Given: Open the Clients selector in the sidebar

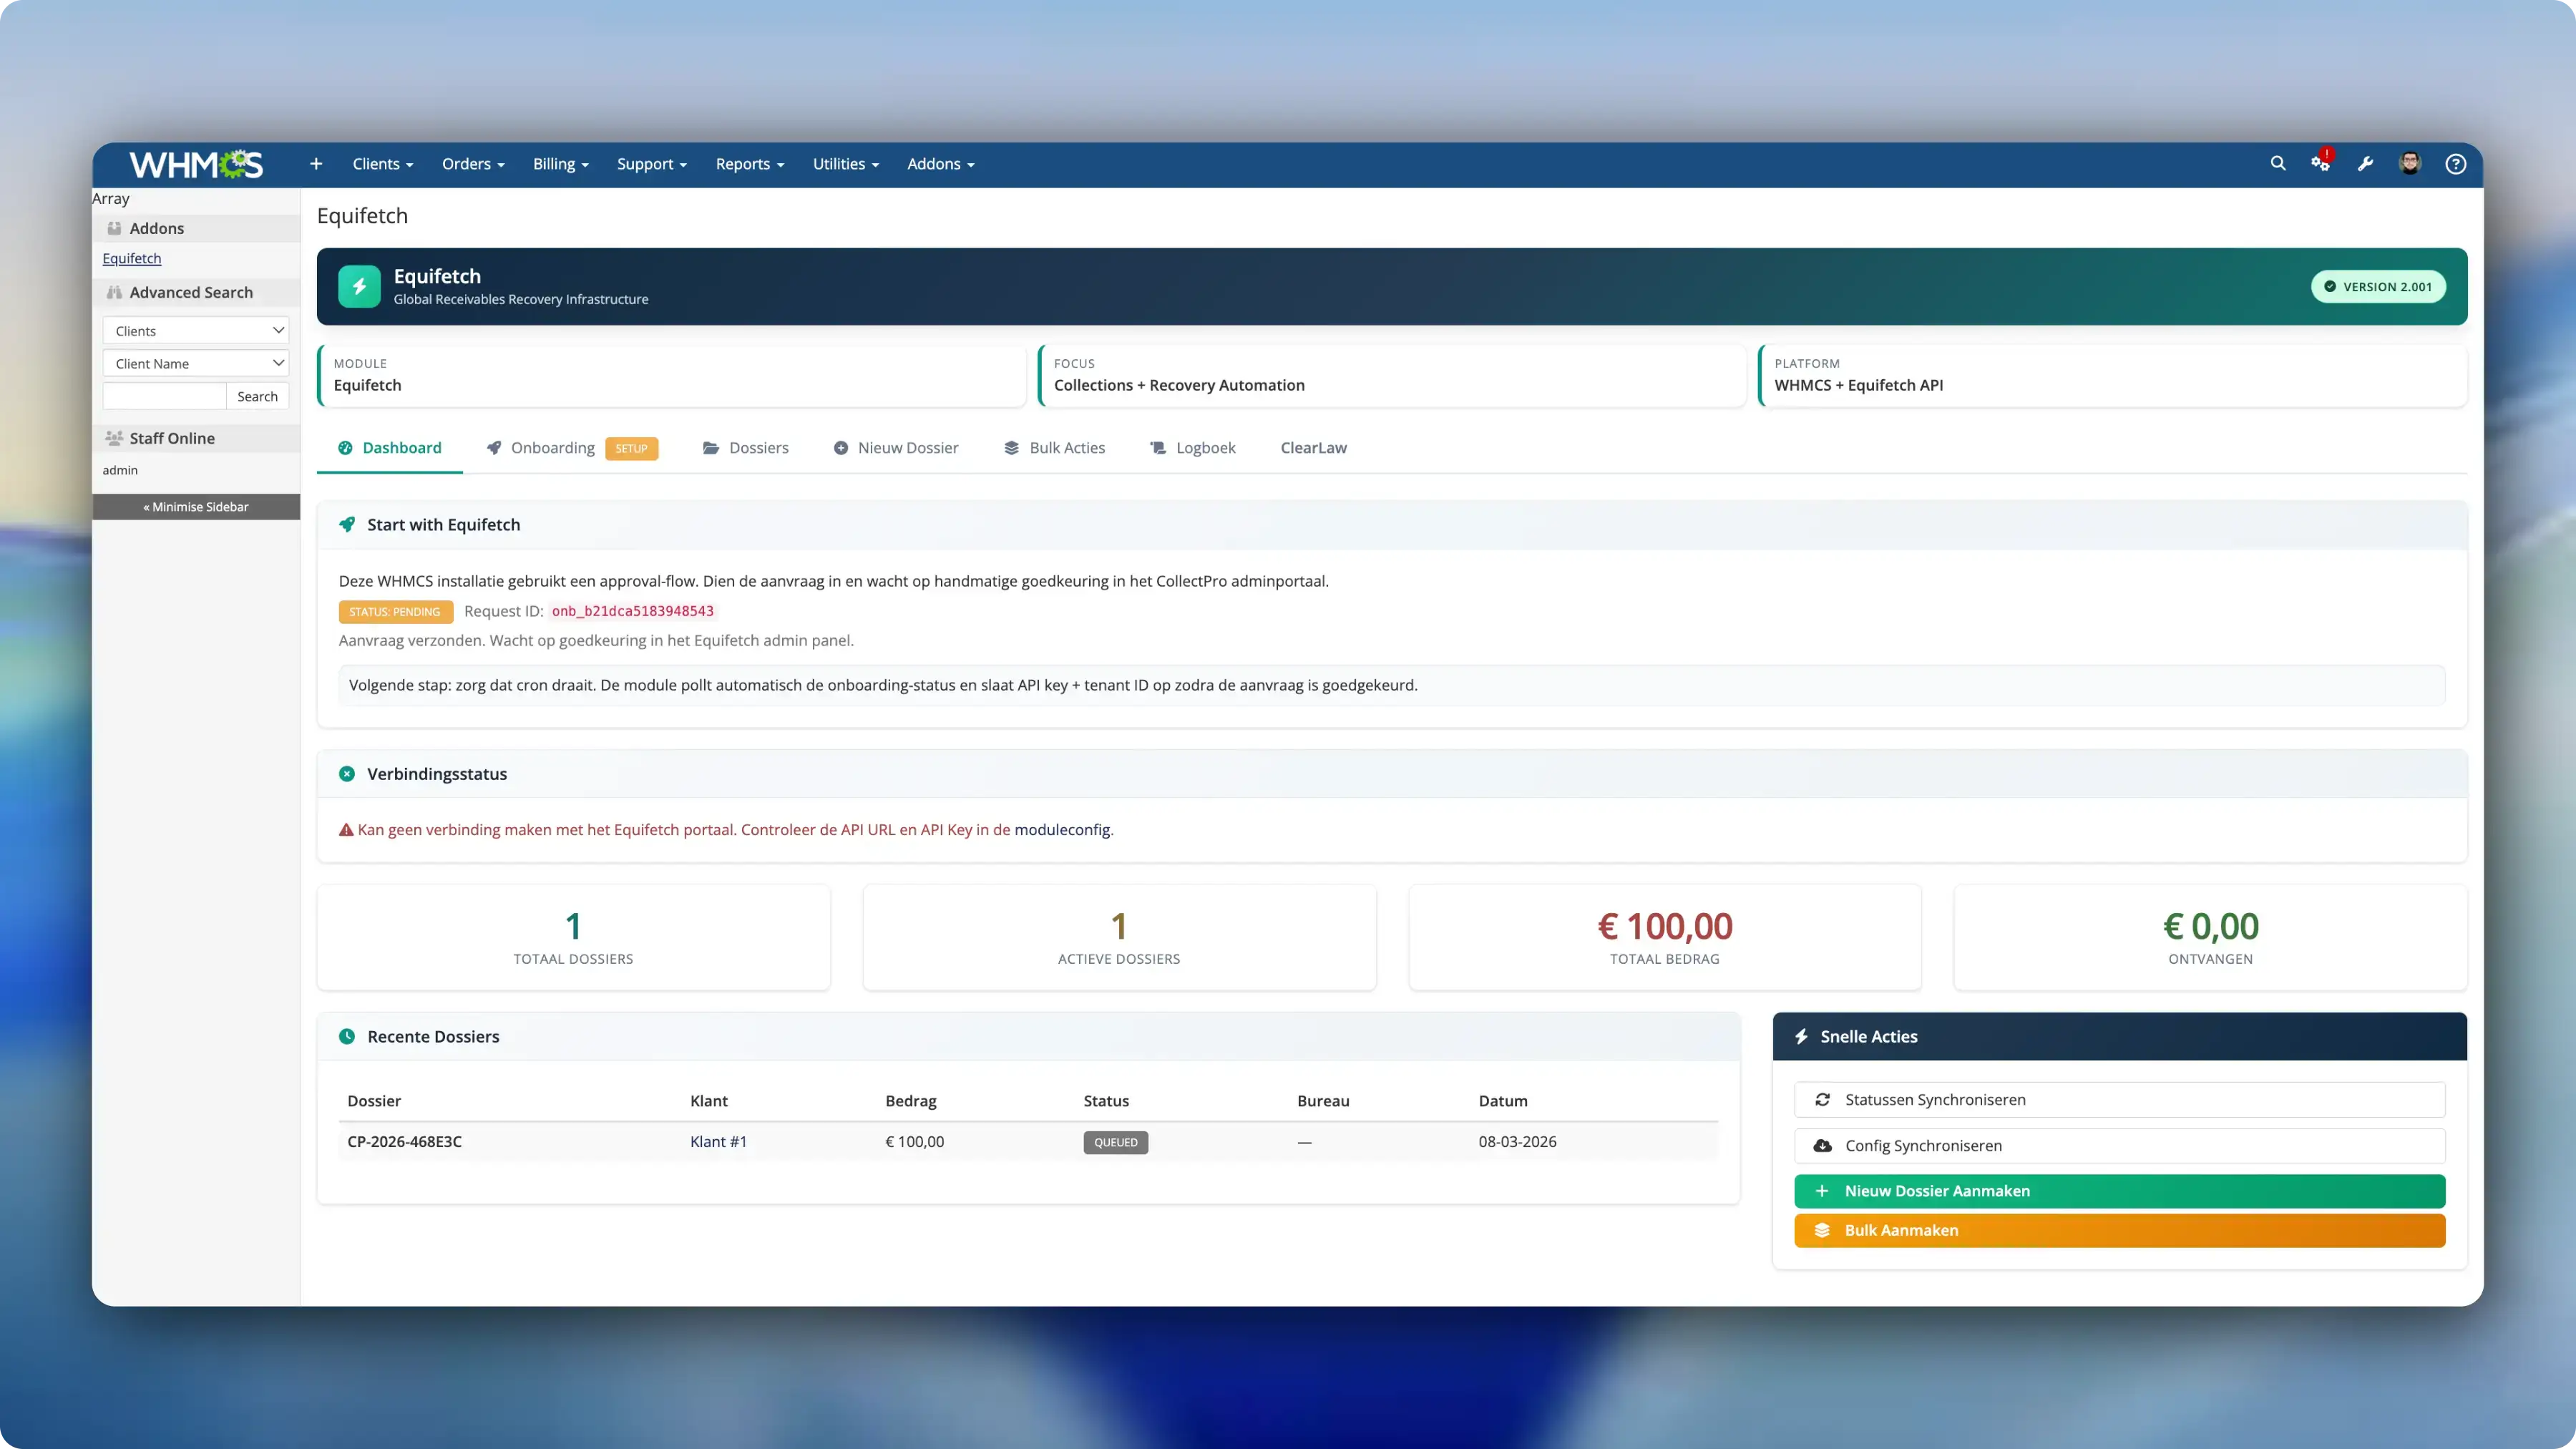Looking at the screenshot, I should pos(196,330).
